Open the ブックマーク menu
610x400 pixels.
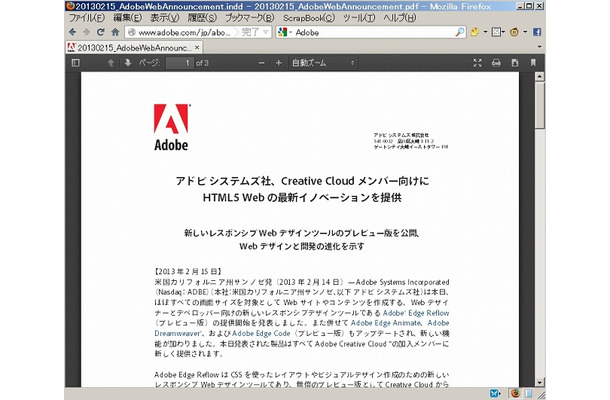click(x=249, y=18)
